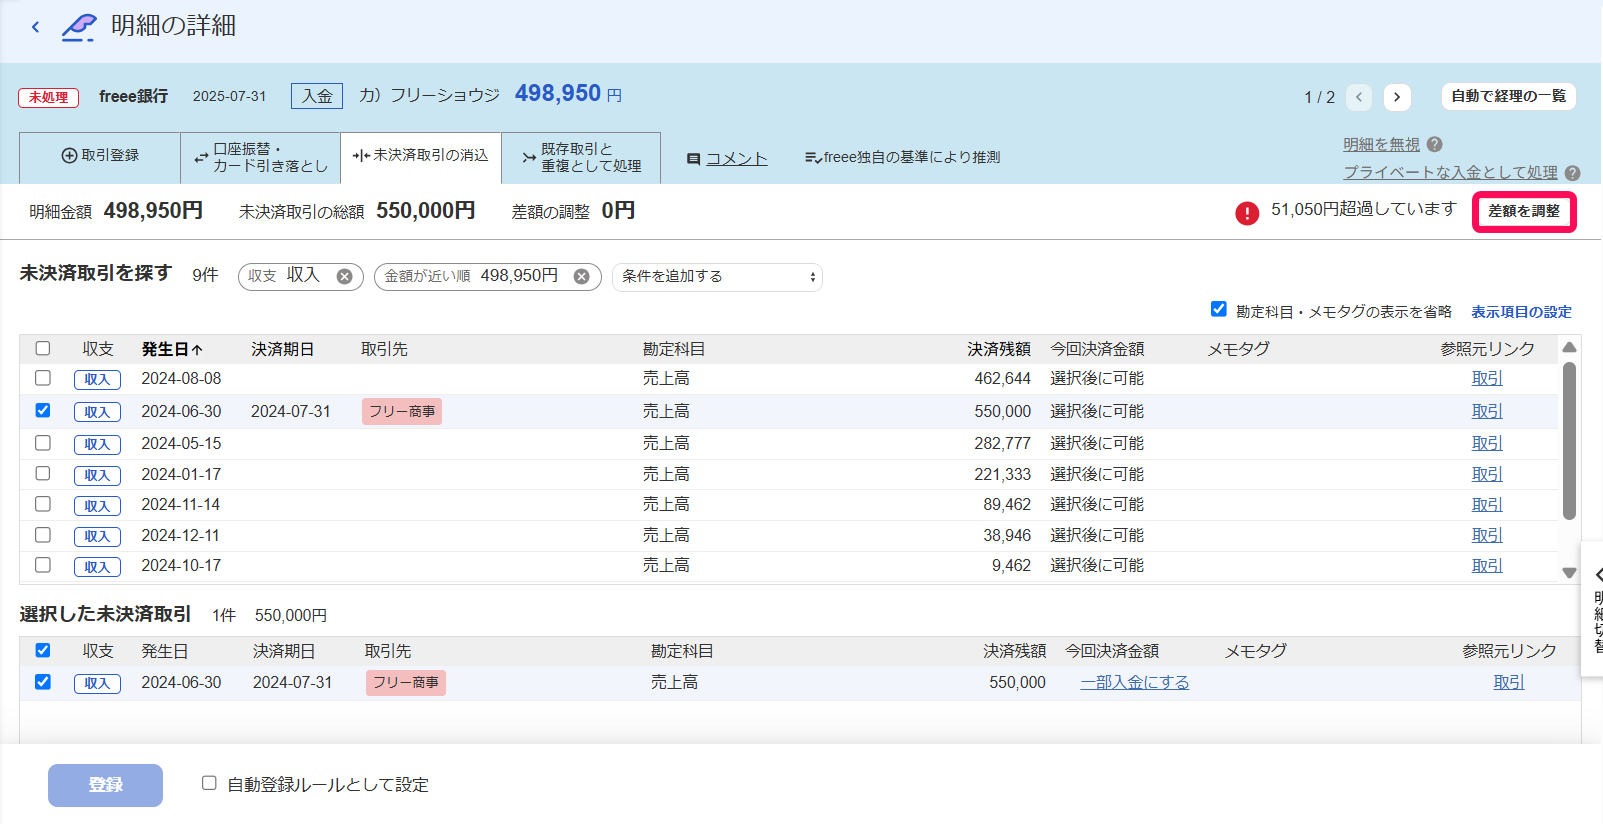Go to previous statement with left arrow
The image size is (1603, 824).
pyautogui.click(x=1359, y=97)
